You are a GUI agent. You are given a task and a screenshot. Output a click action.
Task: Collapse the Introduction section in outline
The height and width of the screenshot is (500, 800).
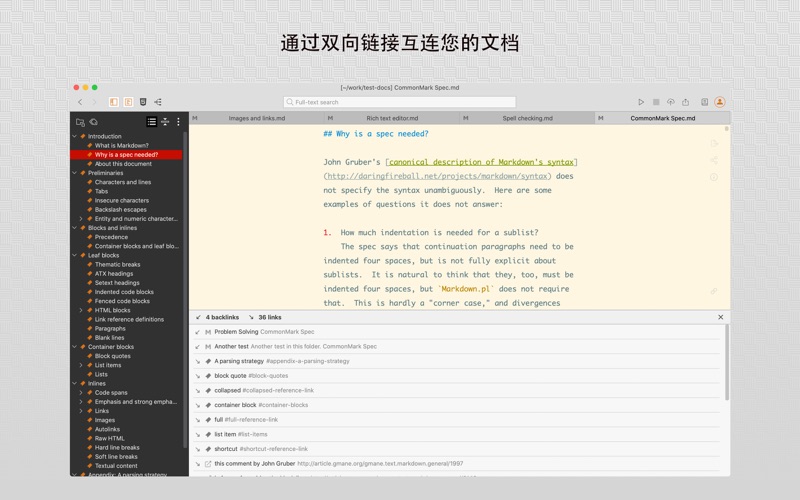(x=75, y=136)
